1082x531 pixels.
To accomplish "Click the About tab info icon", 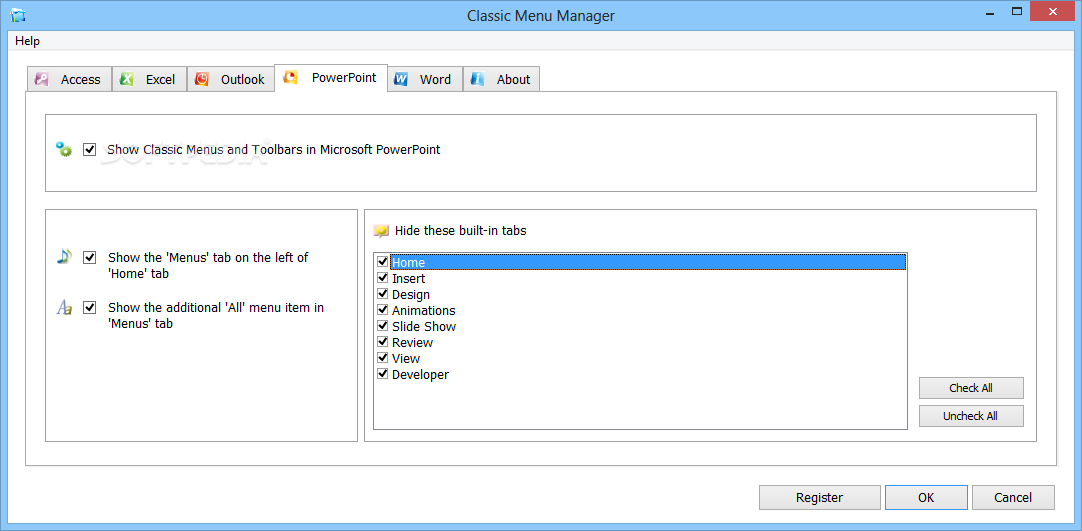I will pos(478,79).
